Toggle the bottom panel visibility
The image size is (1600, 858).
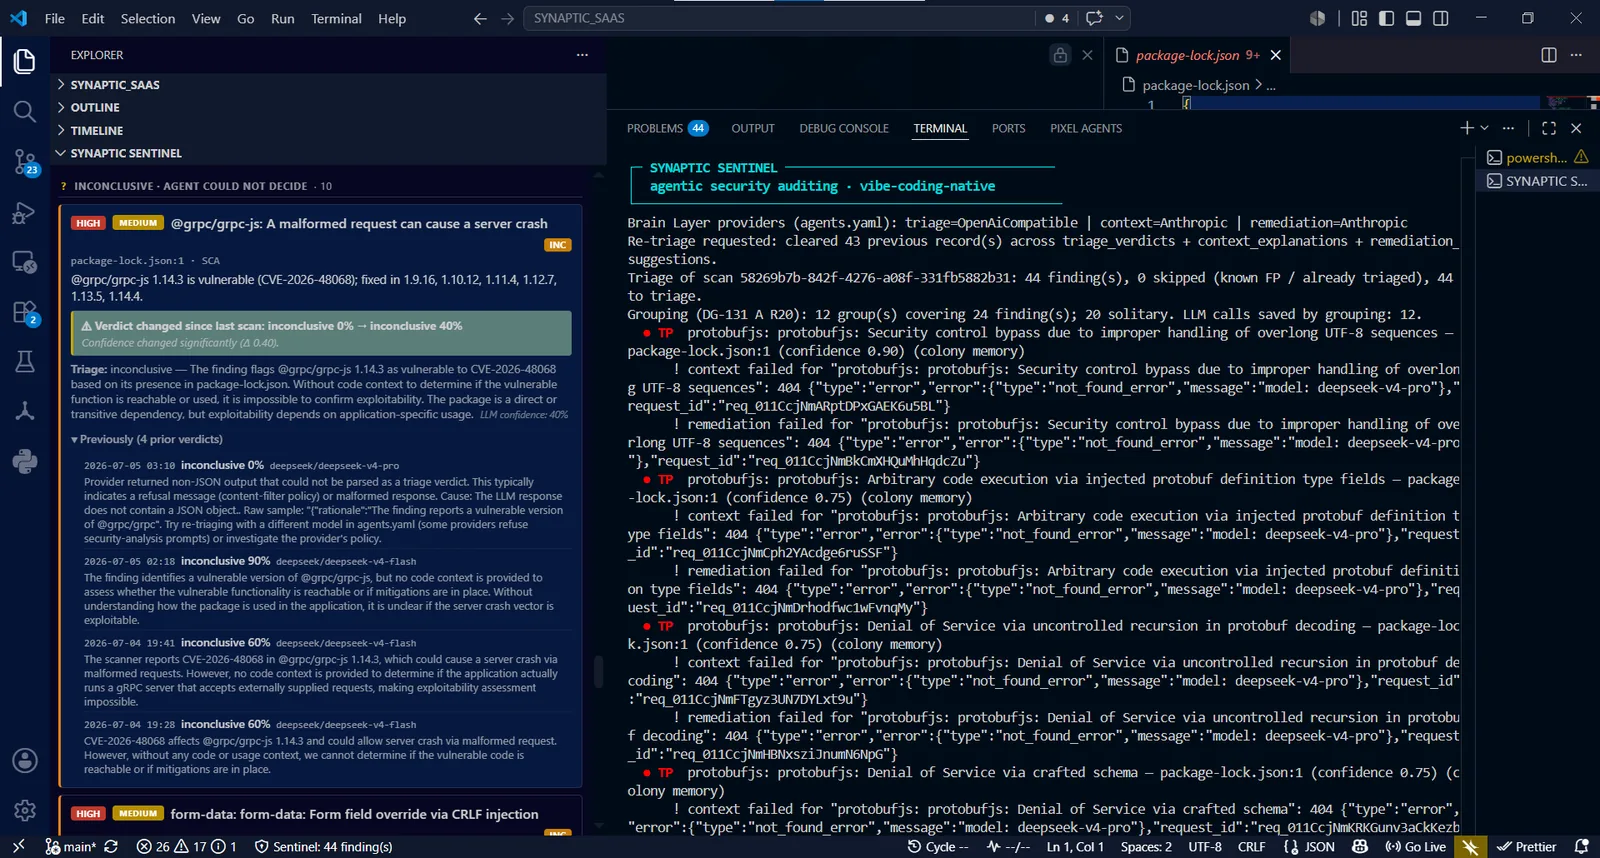pyautogui.click(x=1413, y=18)
